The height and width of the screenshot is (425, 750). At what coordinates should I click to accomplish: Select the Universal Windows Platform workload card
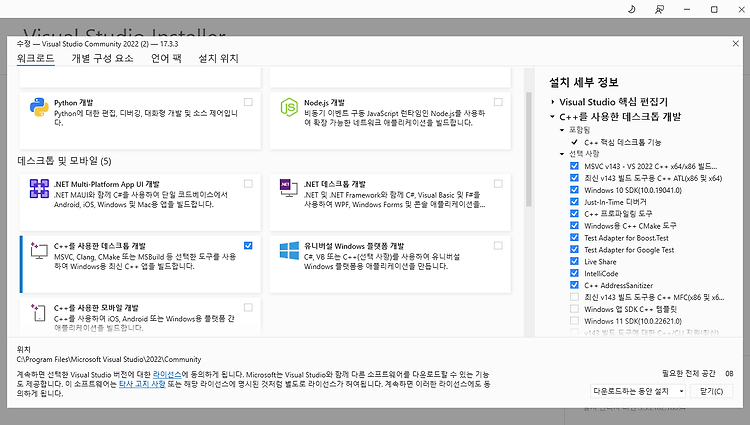[x=390, y=264]
